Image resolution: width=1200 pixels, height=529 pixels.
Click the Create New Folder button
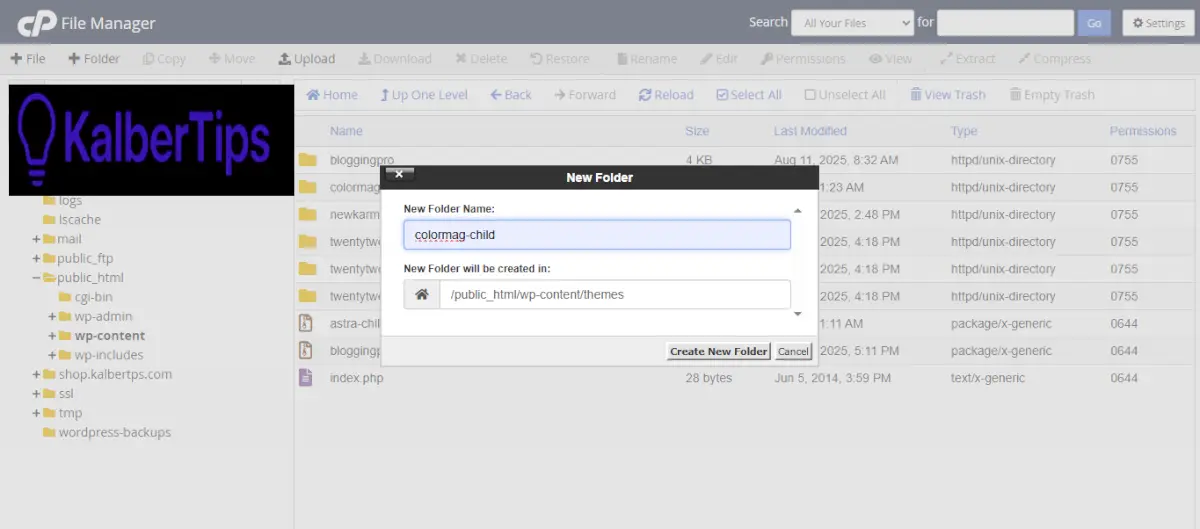coord(718,351)
